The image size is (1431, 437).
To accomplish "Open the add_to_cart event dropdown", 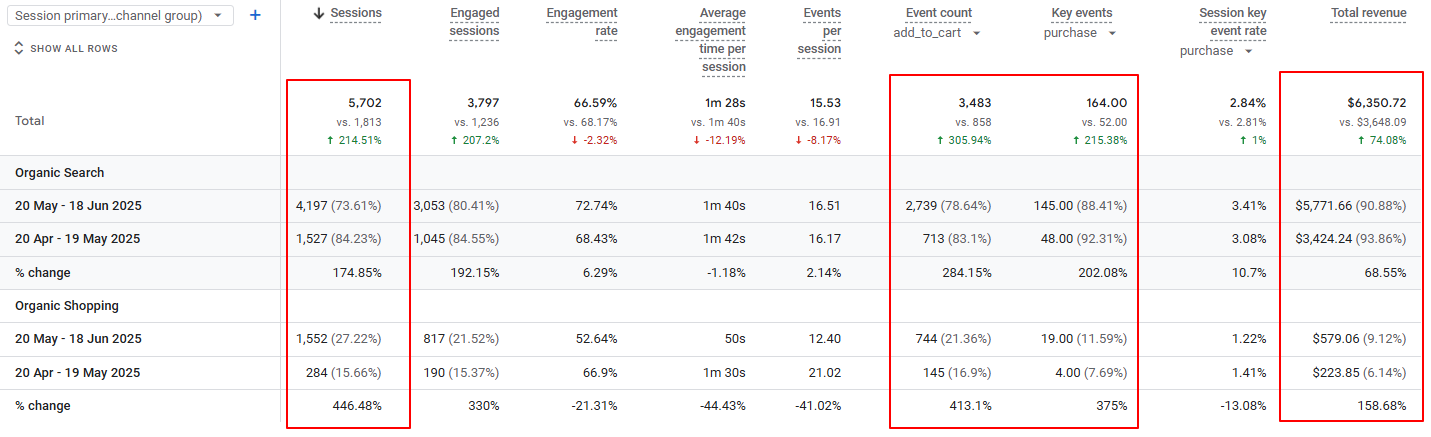I will [937, 33].
